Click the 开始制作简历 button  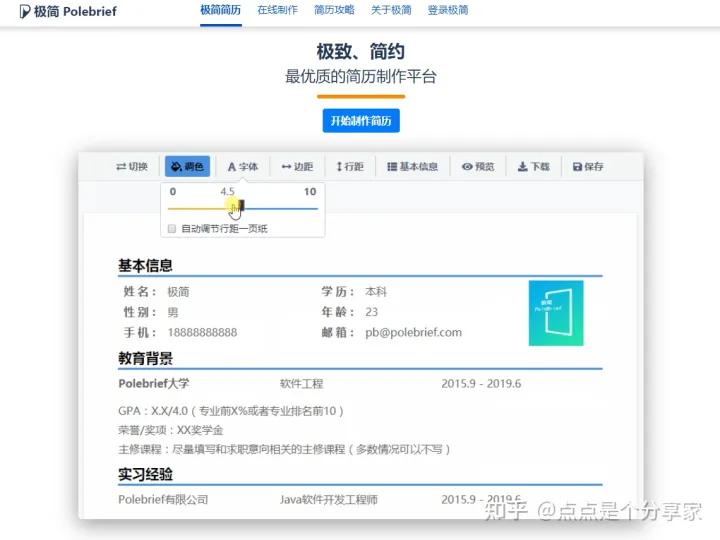(x=361, y=121)
